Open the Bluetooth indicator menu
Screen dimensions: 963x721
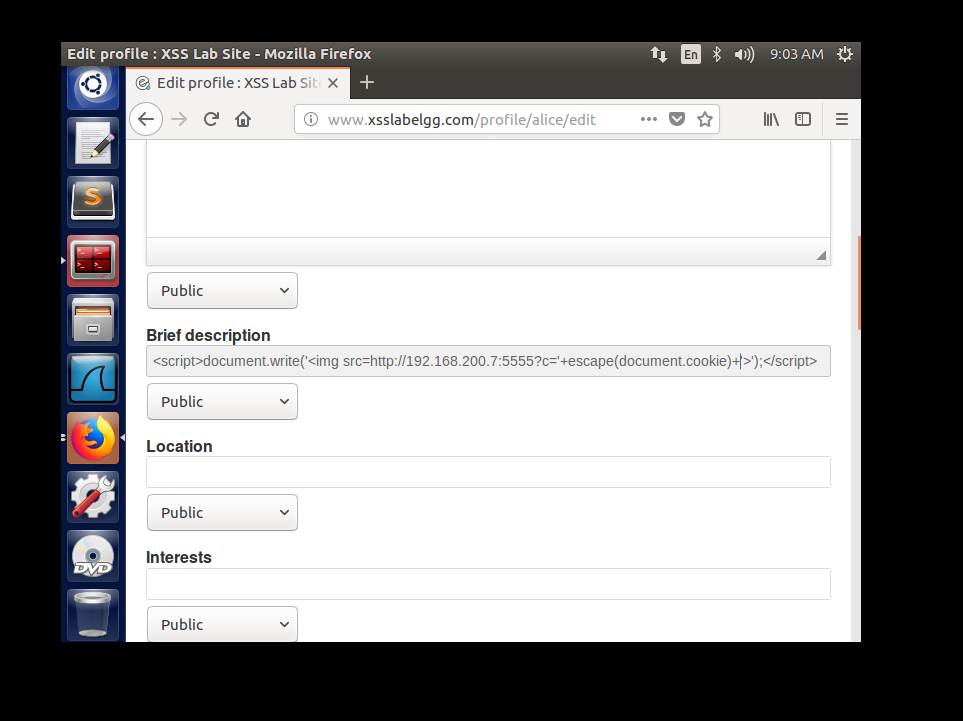click(717, 54)
